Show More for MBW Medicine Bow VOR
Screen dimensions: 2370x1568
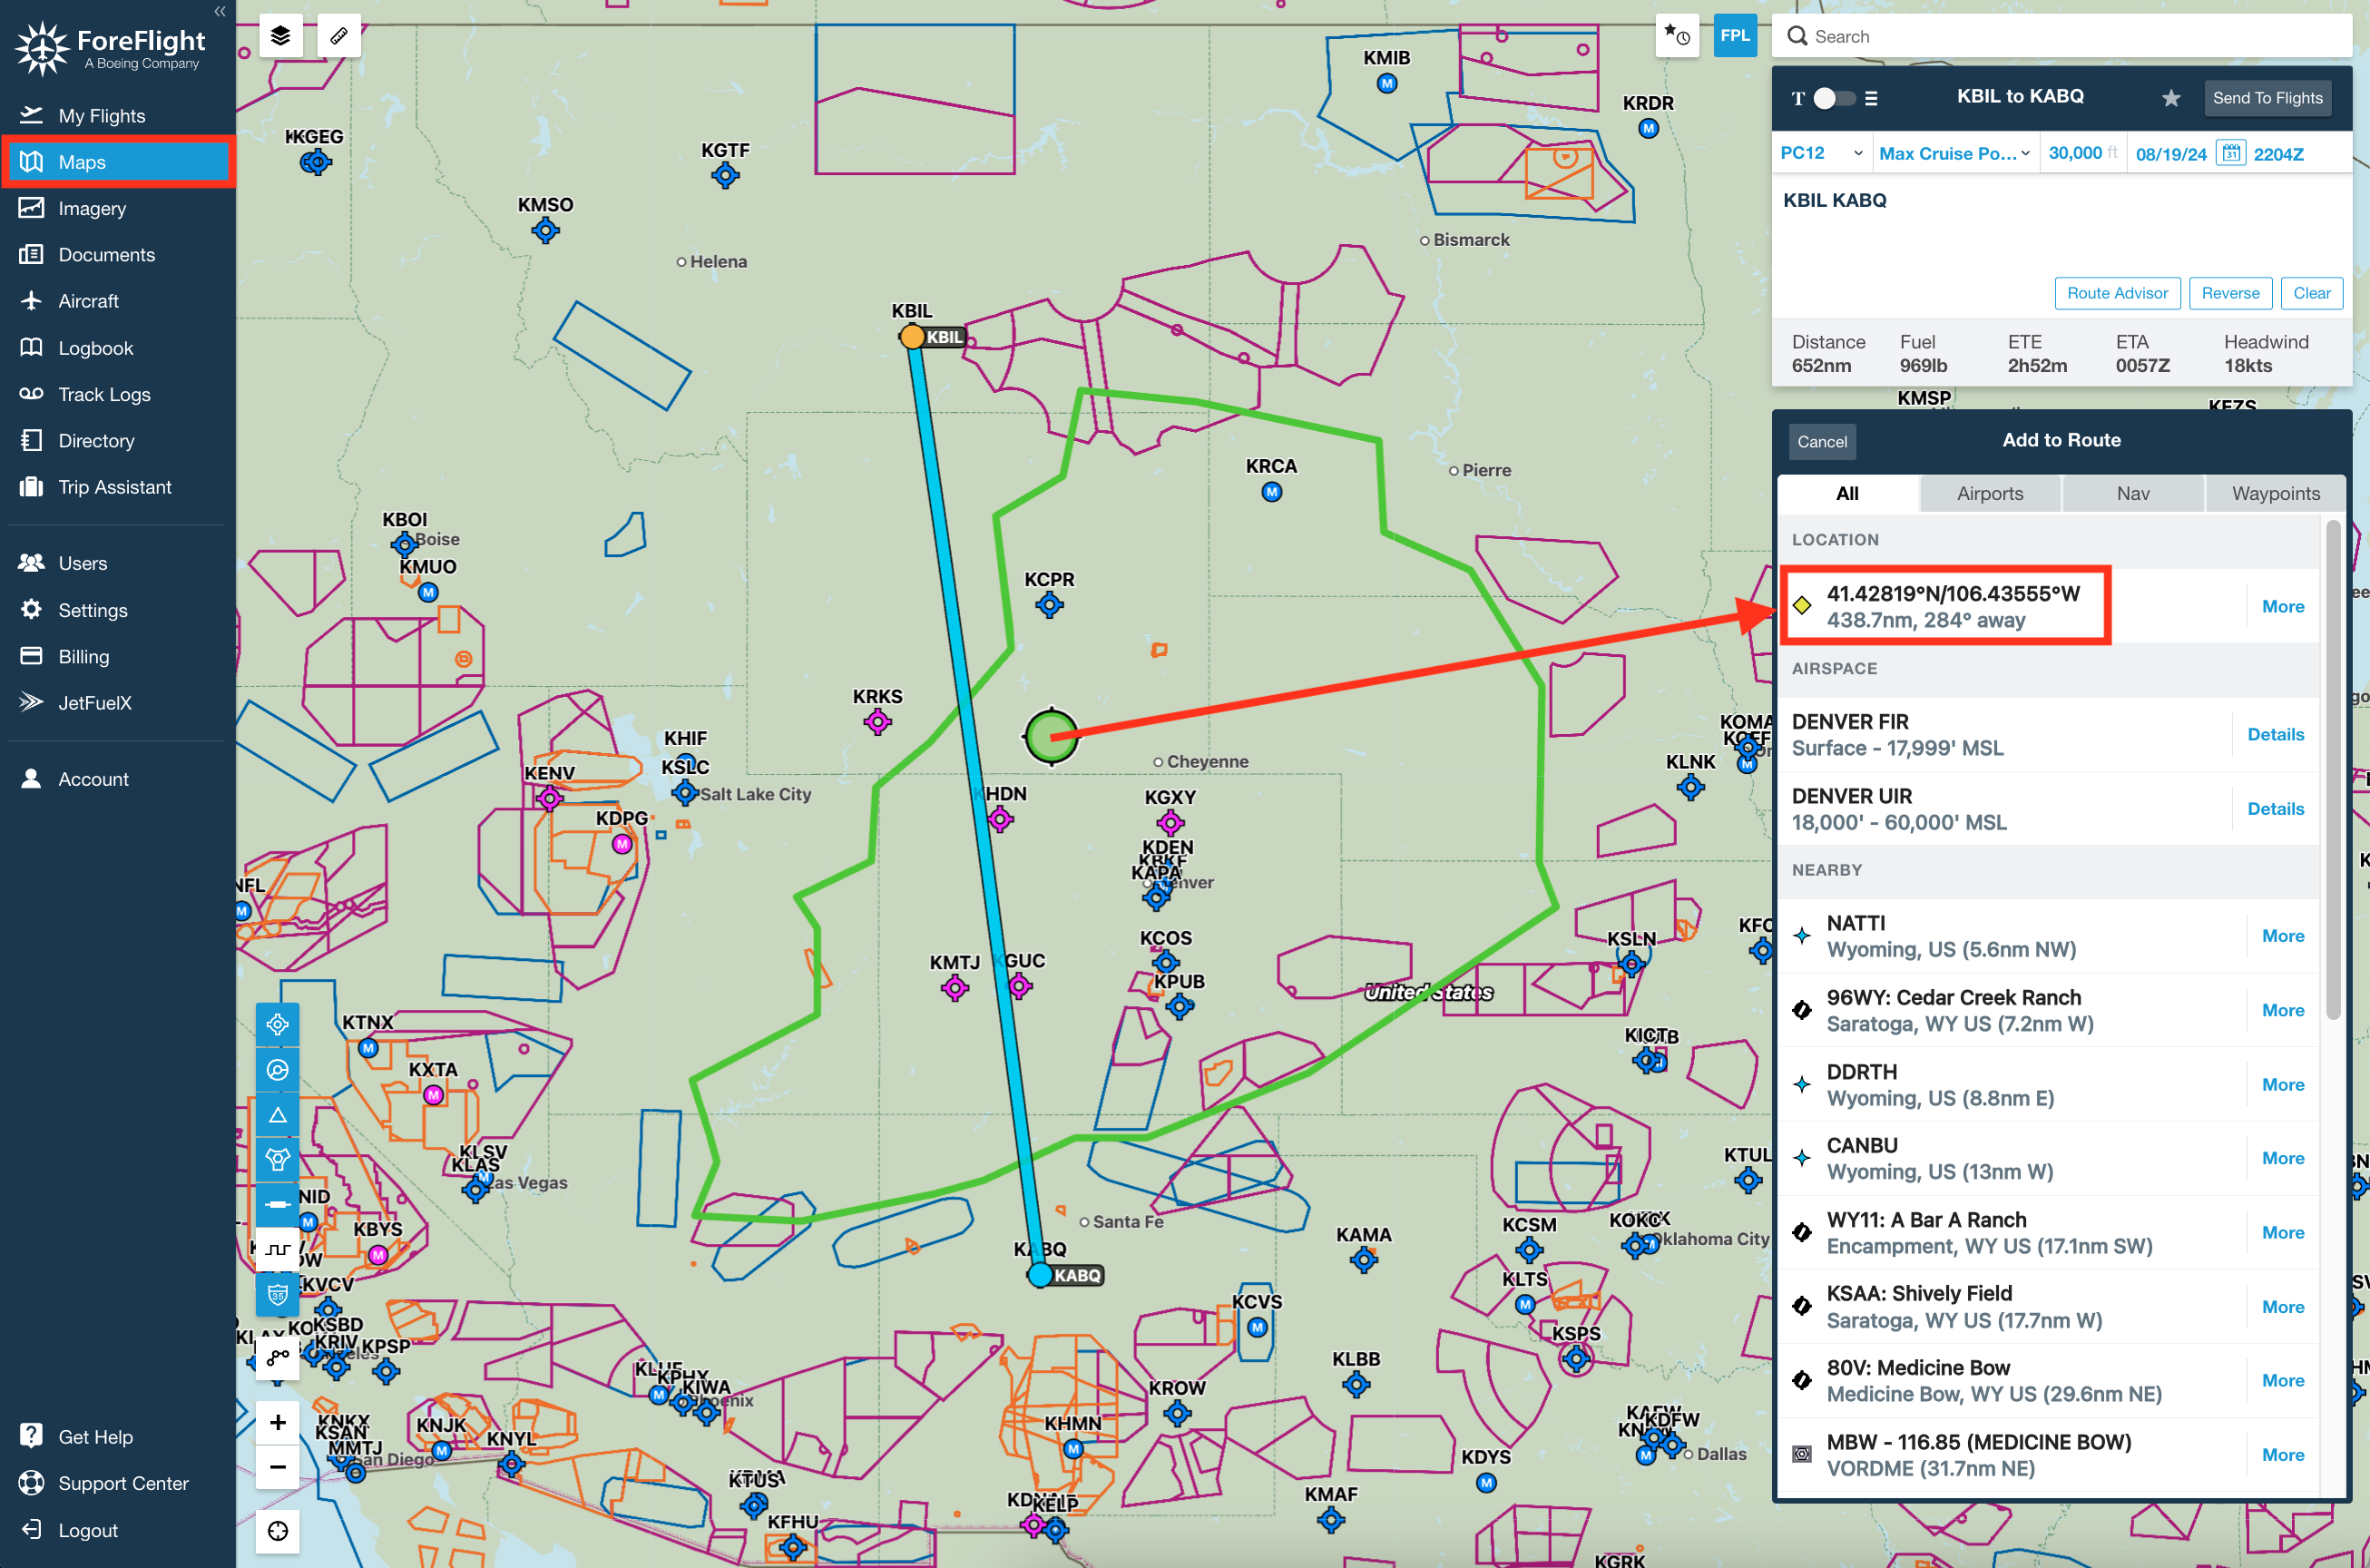[2283, 1455]
